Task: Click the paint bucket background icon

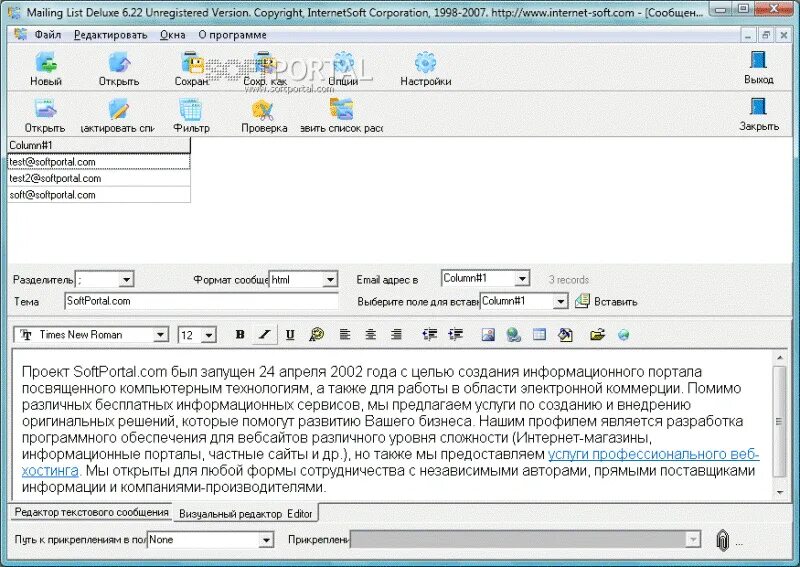Action: pyautogui.click(x=565, y=335)
